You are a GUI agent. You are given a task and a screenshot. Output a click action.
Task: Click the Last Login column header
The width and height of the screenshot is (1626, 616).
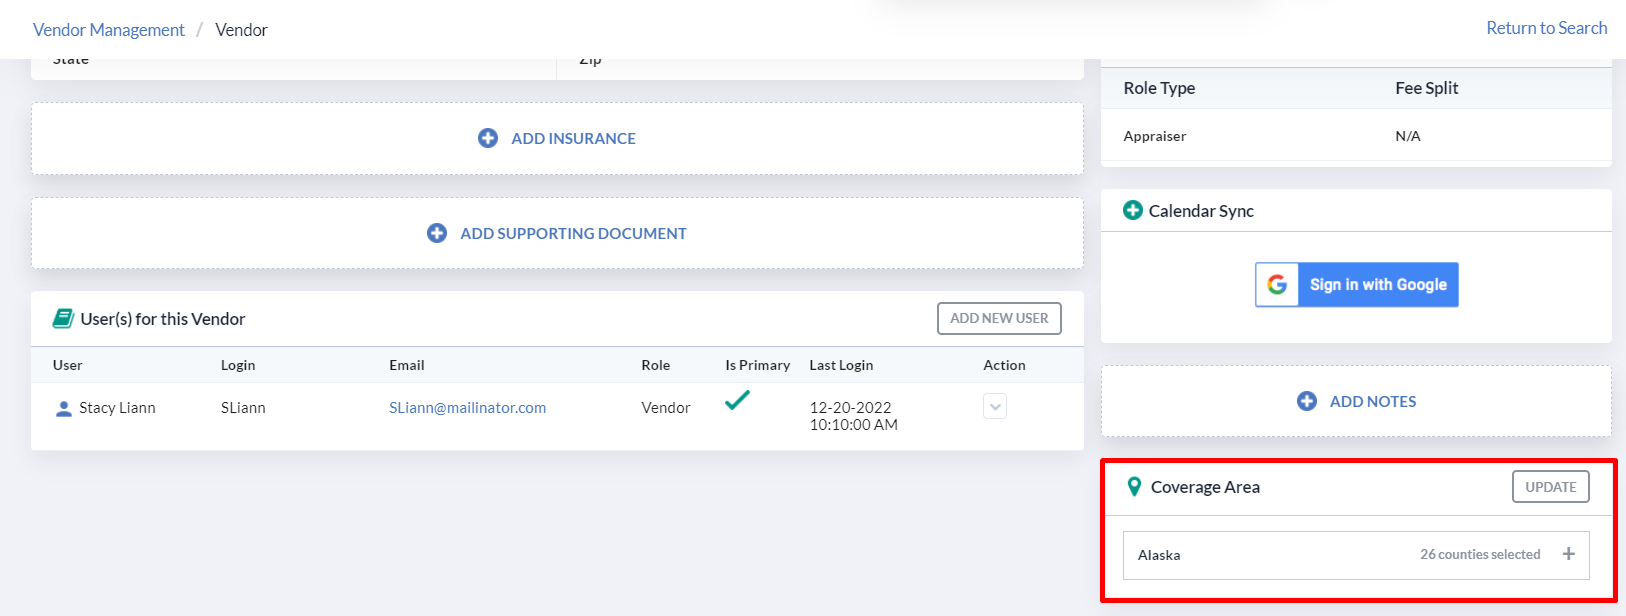tap(841, 365)
